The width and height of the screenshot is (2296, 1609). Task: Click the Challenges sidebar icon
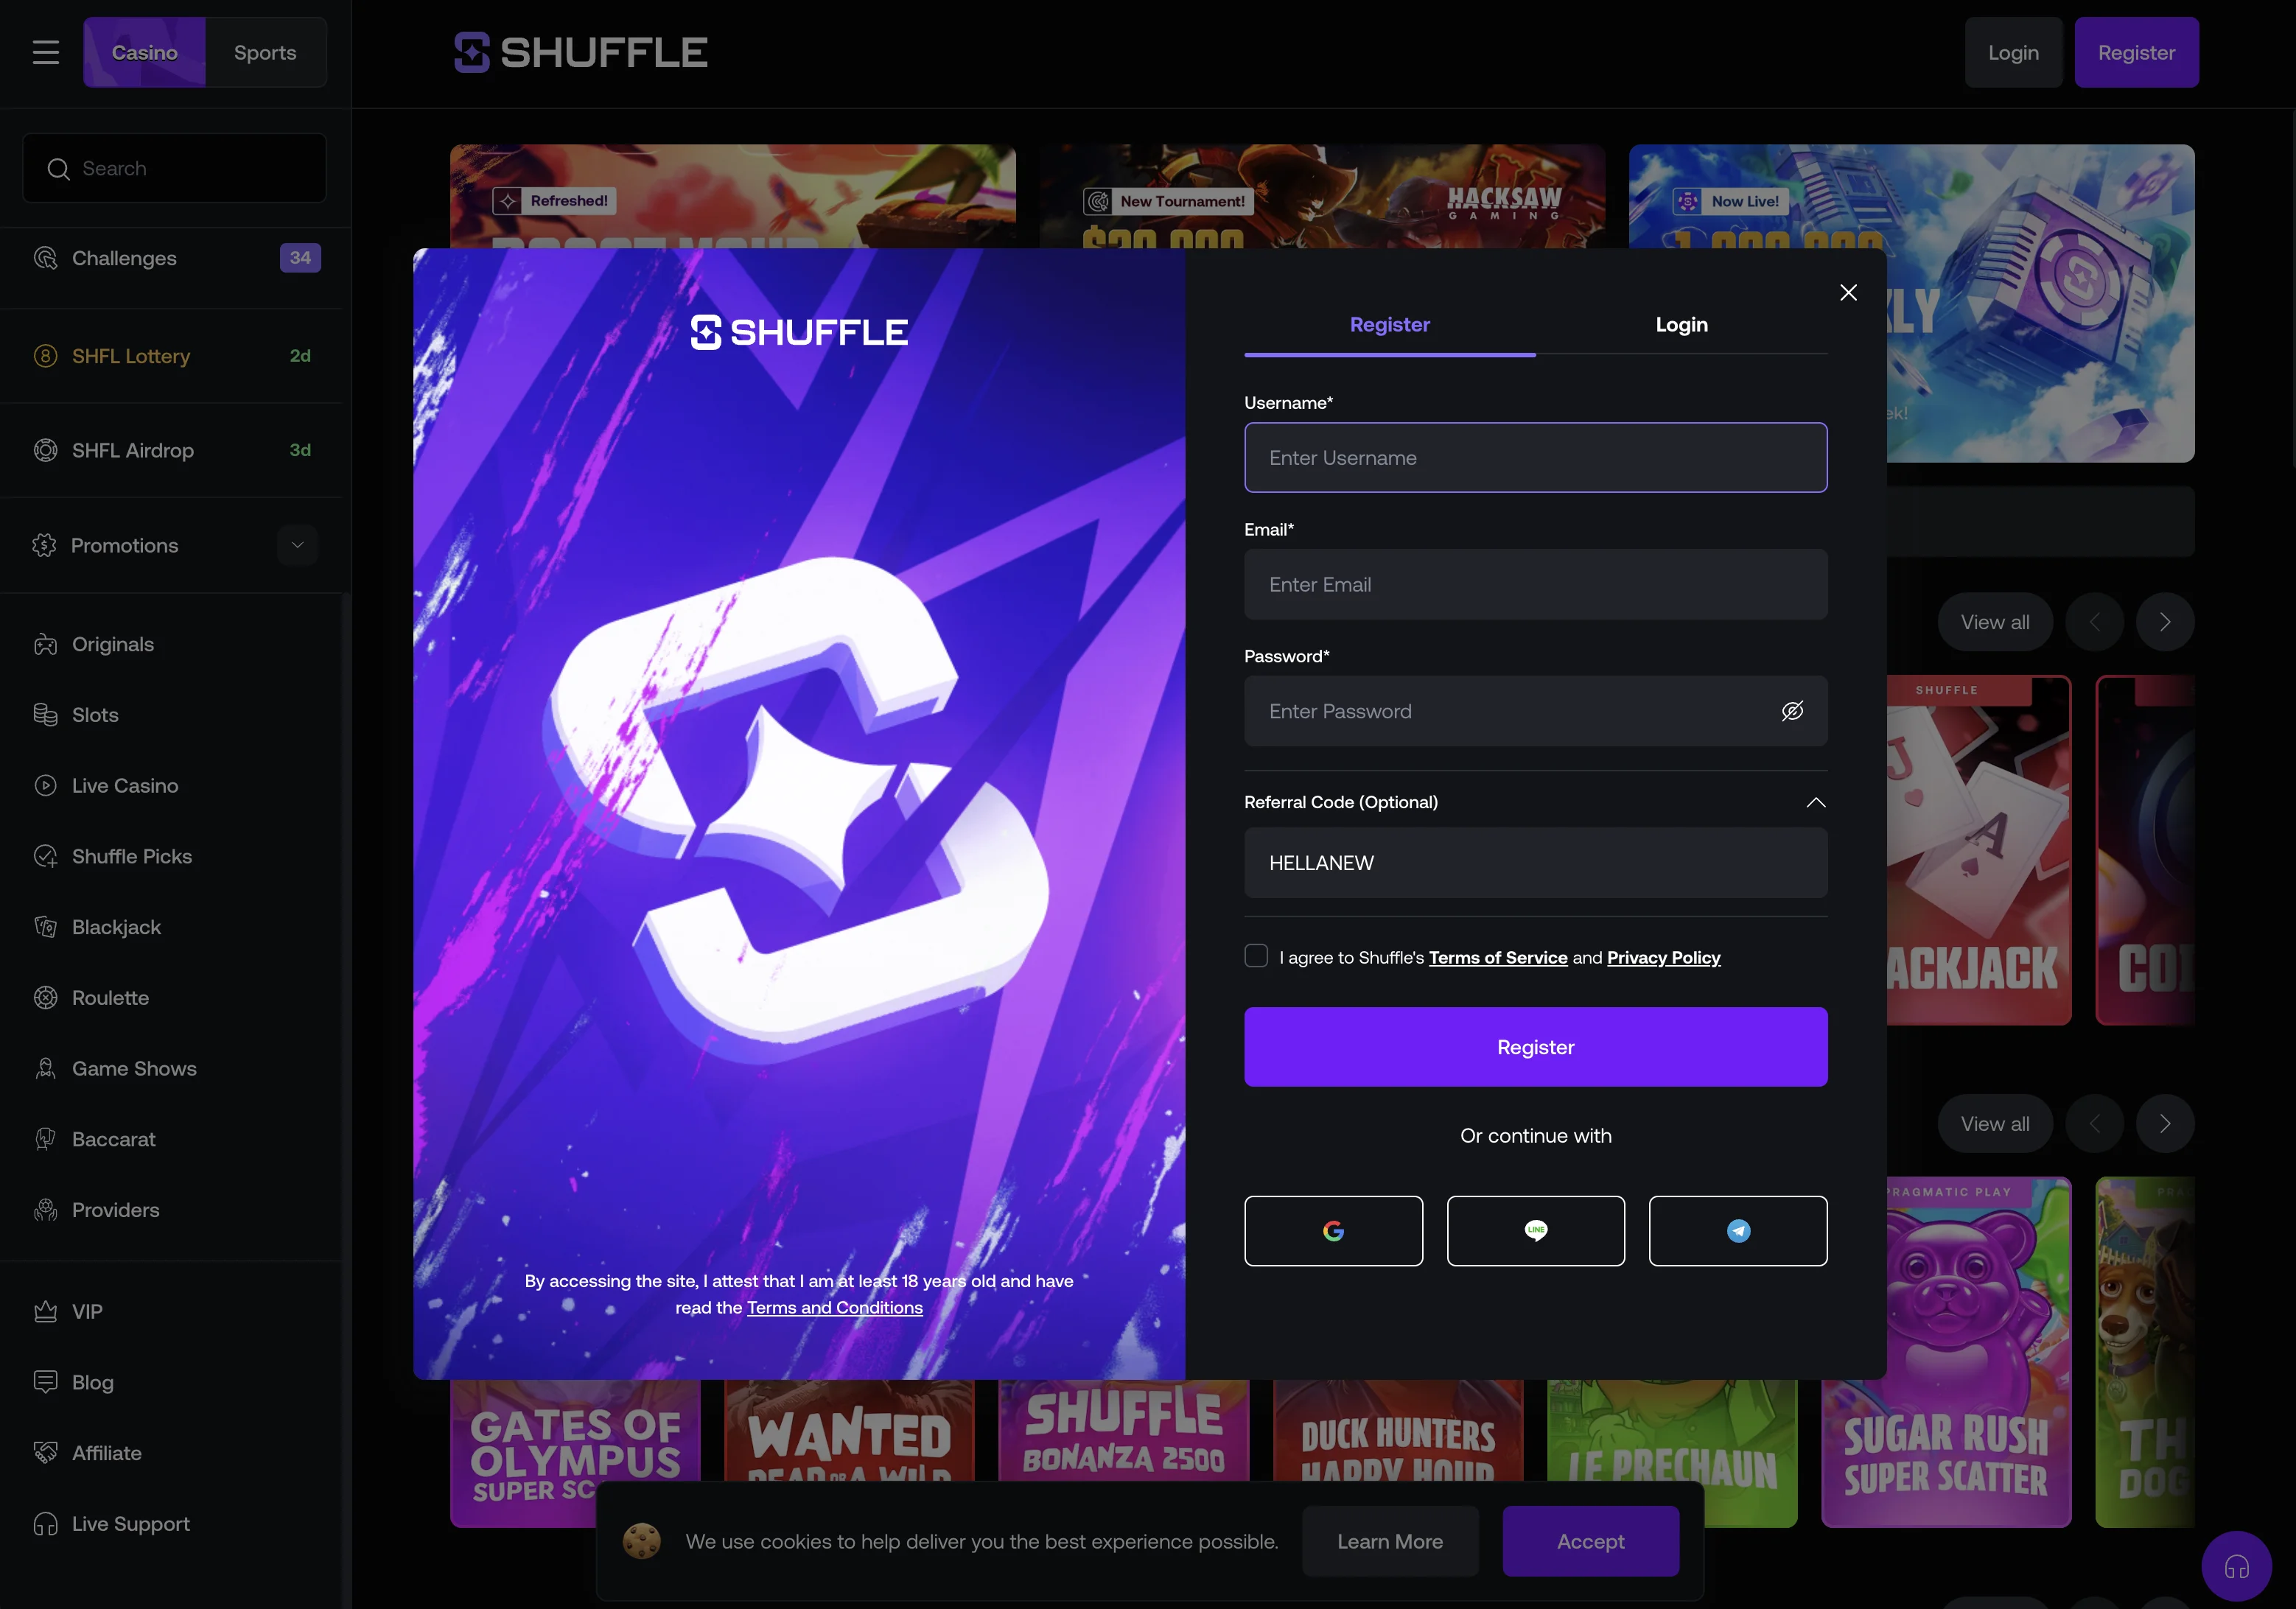click(45, 258)
